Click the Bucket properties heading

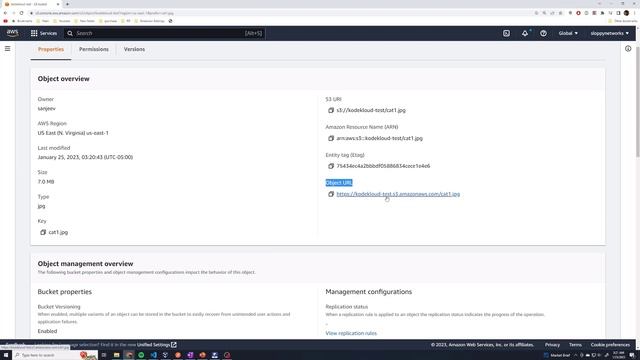pyautogui.click(x=64, y=292)
